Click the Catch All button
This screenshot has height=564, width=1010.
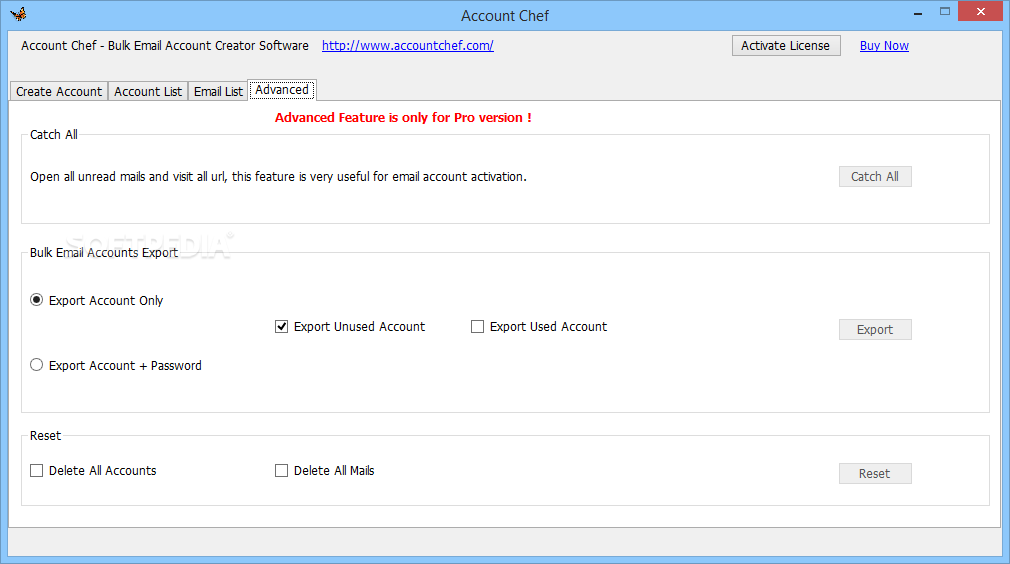click(x=875, y=176)
